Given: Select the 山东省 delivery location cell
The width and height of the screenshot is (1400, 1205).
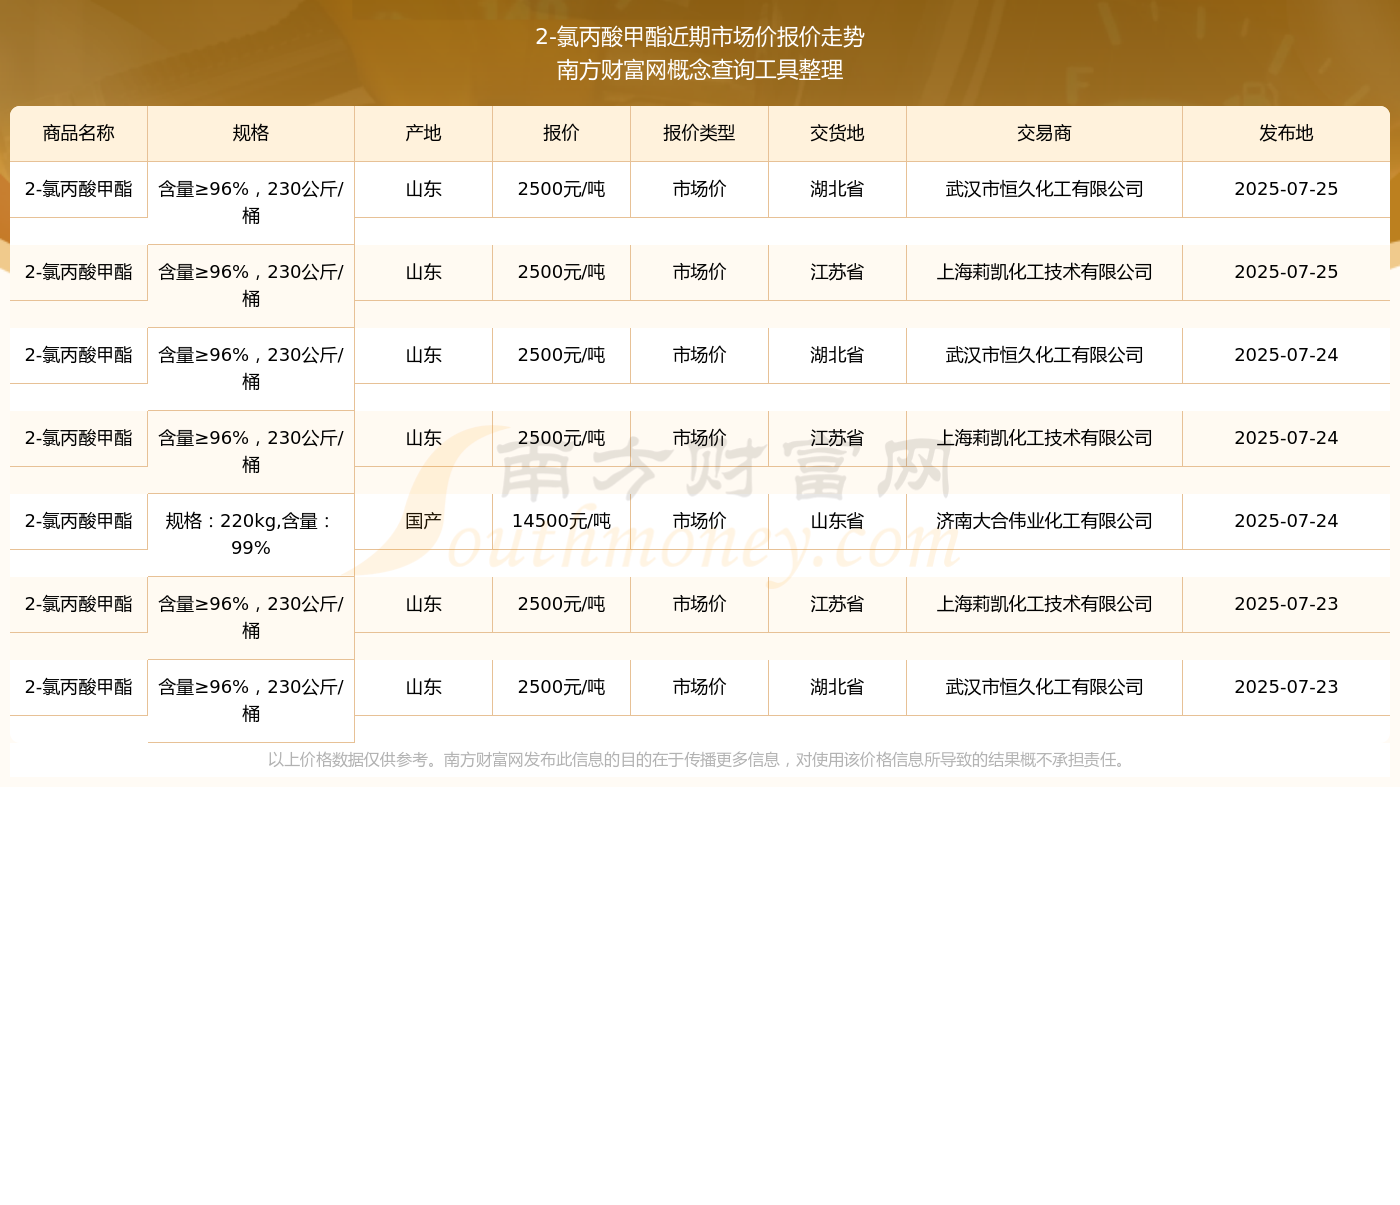Looking at the screenshot, I should tap(838, 521).
